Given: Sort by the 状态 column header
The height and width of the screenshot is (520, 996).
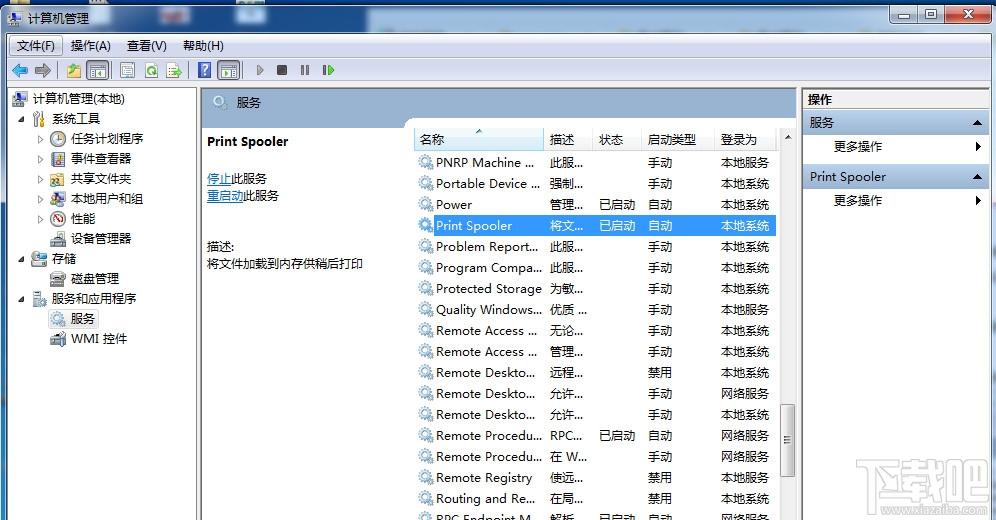Looking at the screenshot, I should tap(617, 140).
